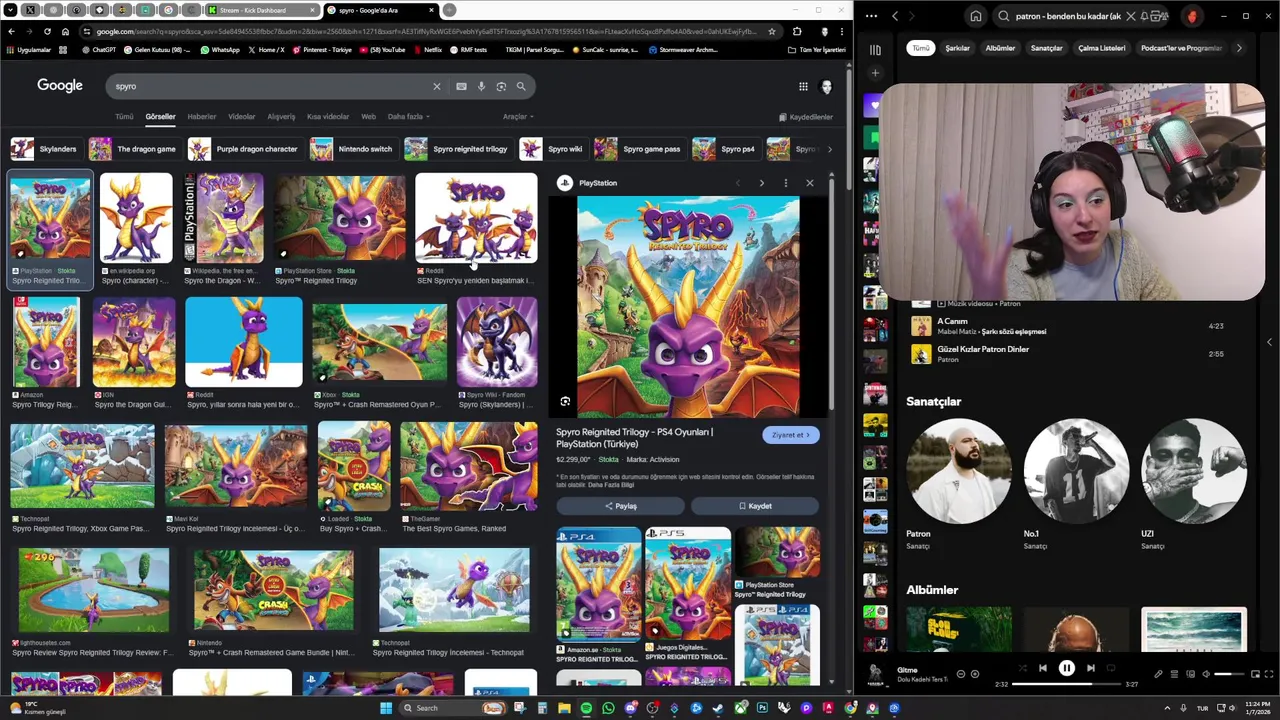Open the play queue in the music player

1175,674
